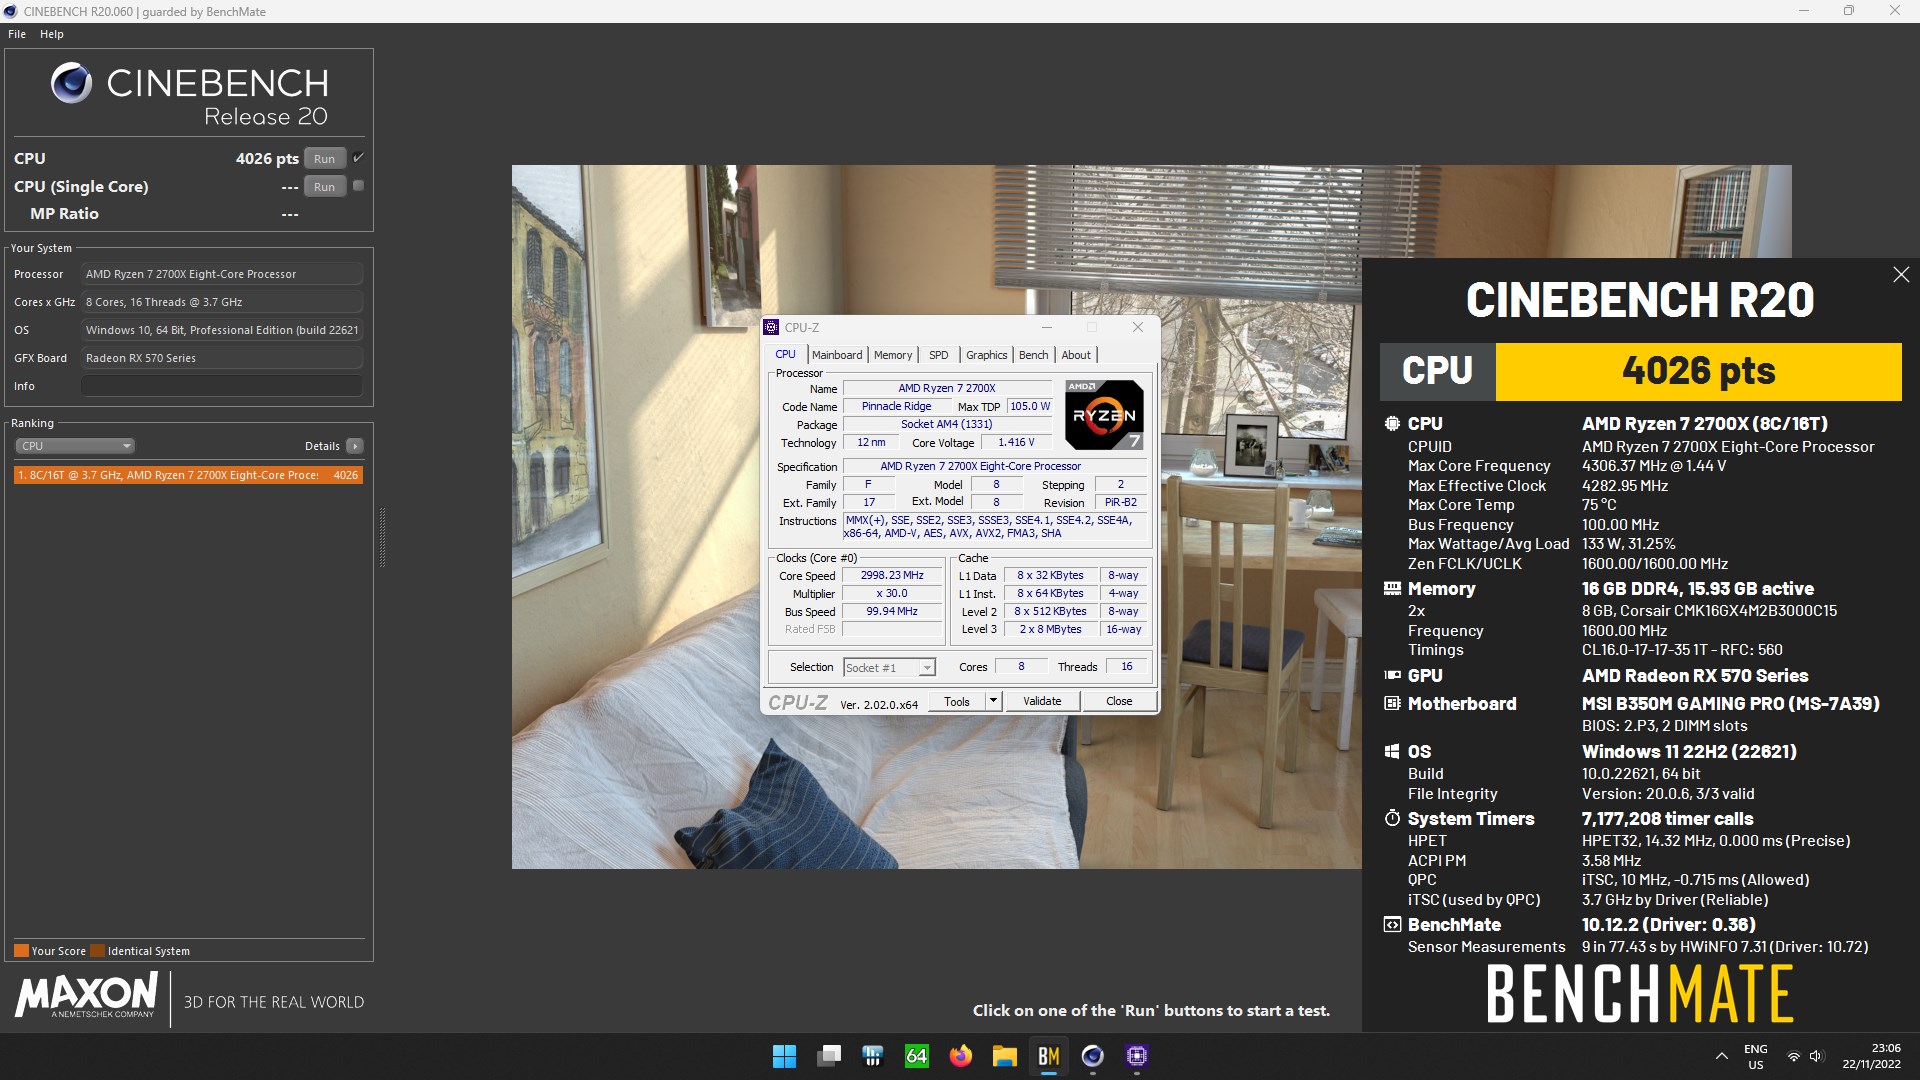The image size is (1920, 1080).
Task: Click the BenchMate CPU chip icon
Action: click(x=1392, y=423)
